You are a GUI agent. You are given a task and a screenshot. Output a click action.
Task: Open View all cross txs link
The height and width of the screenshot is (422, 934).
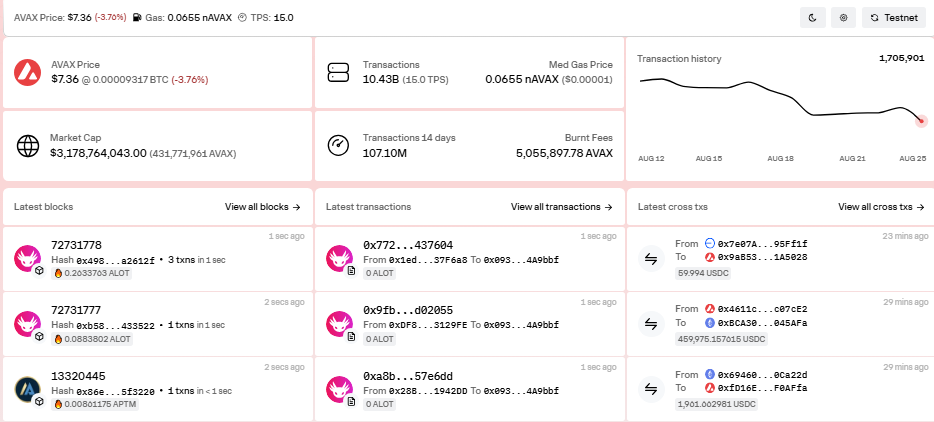[x=881, y=207]
